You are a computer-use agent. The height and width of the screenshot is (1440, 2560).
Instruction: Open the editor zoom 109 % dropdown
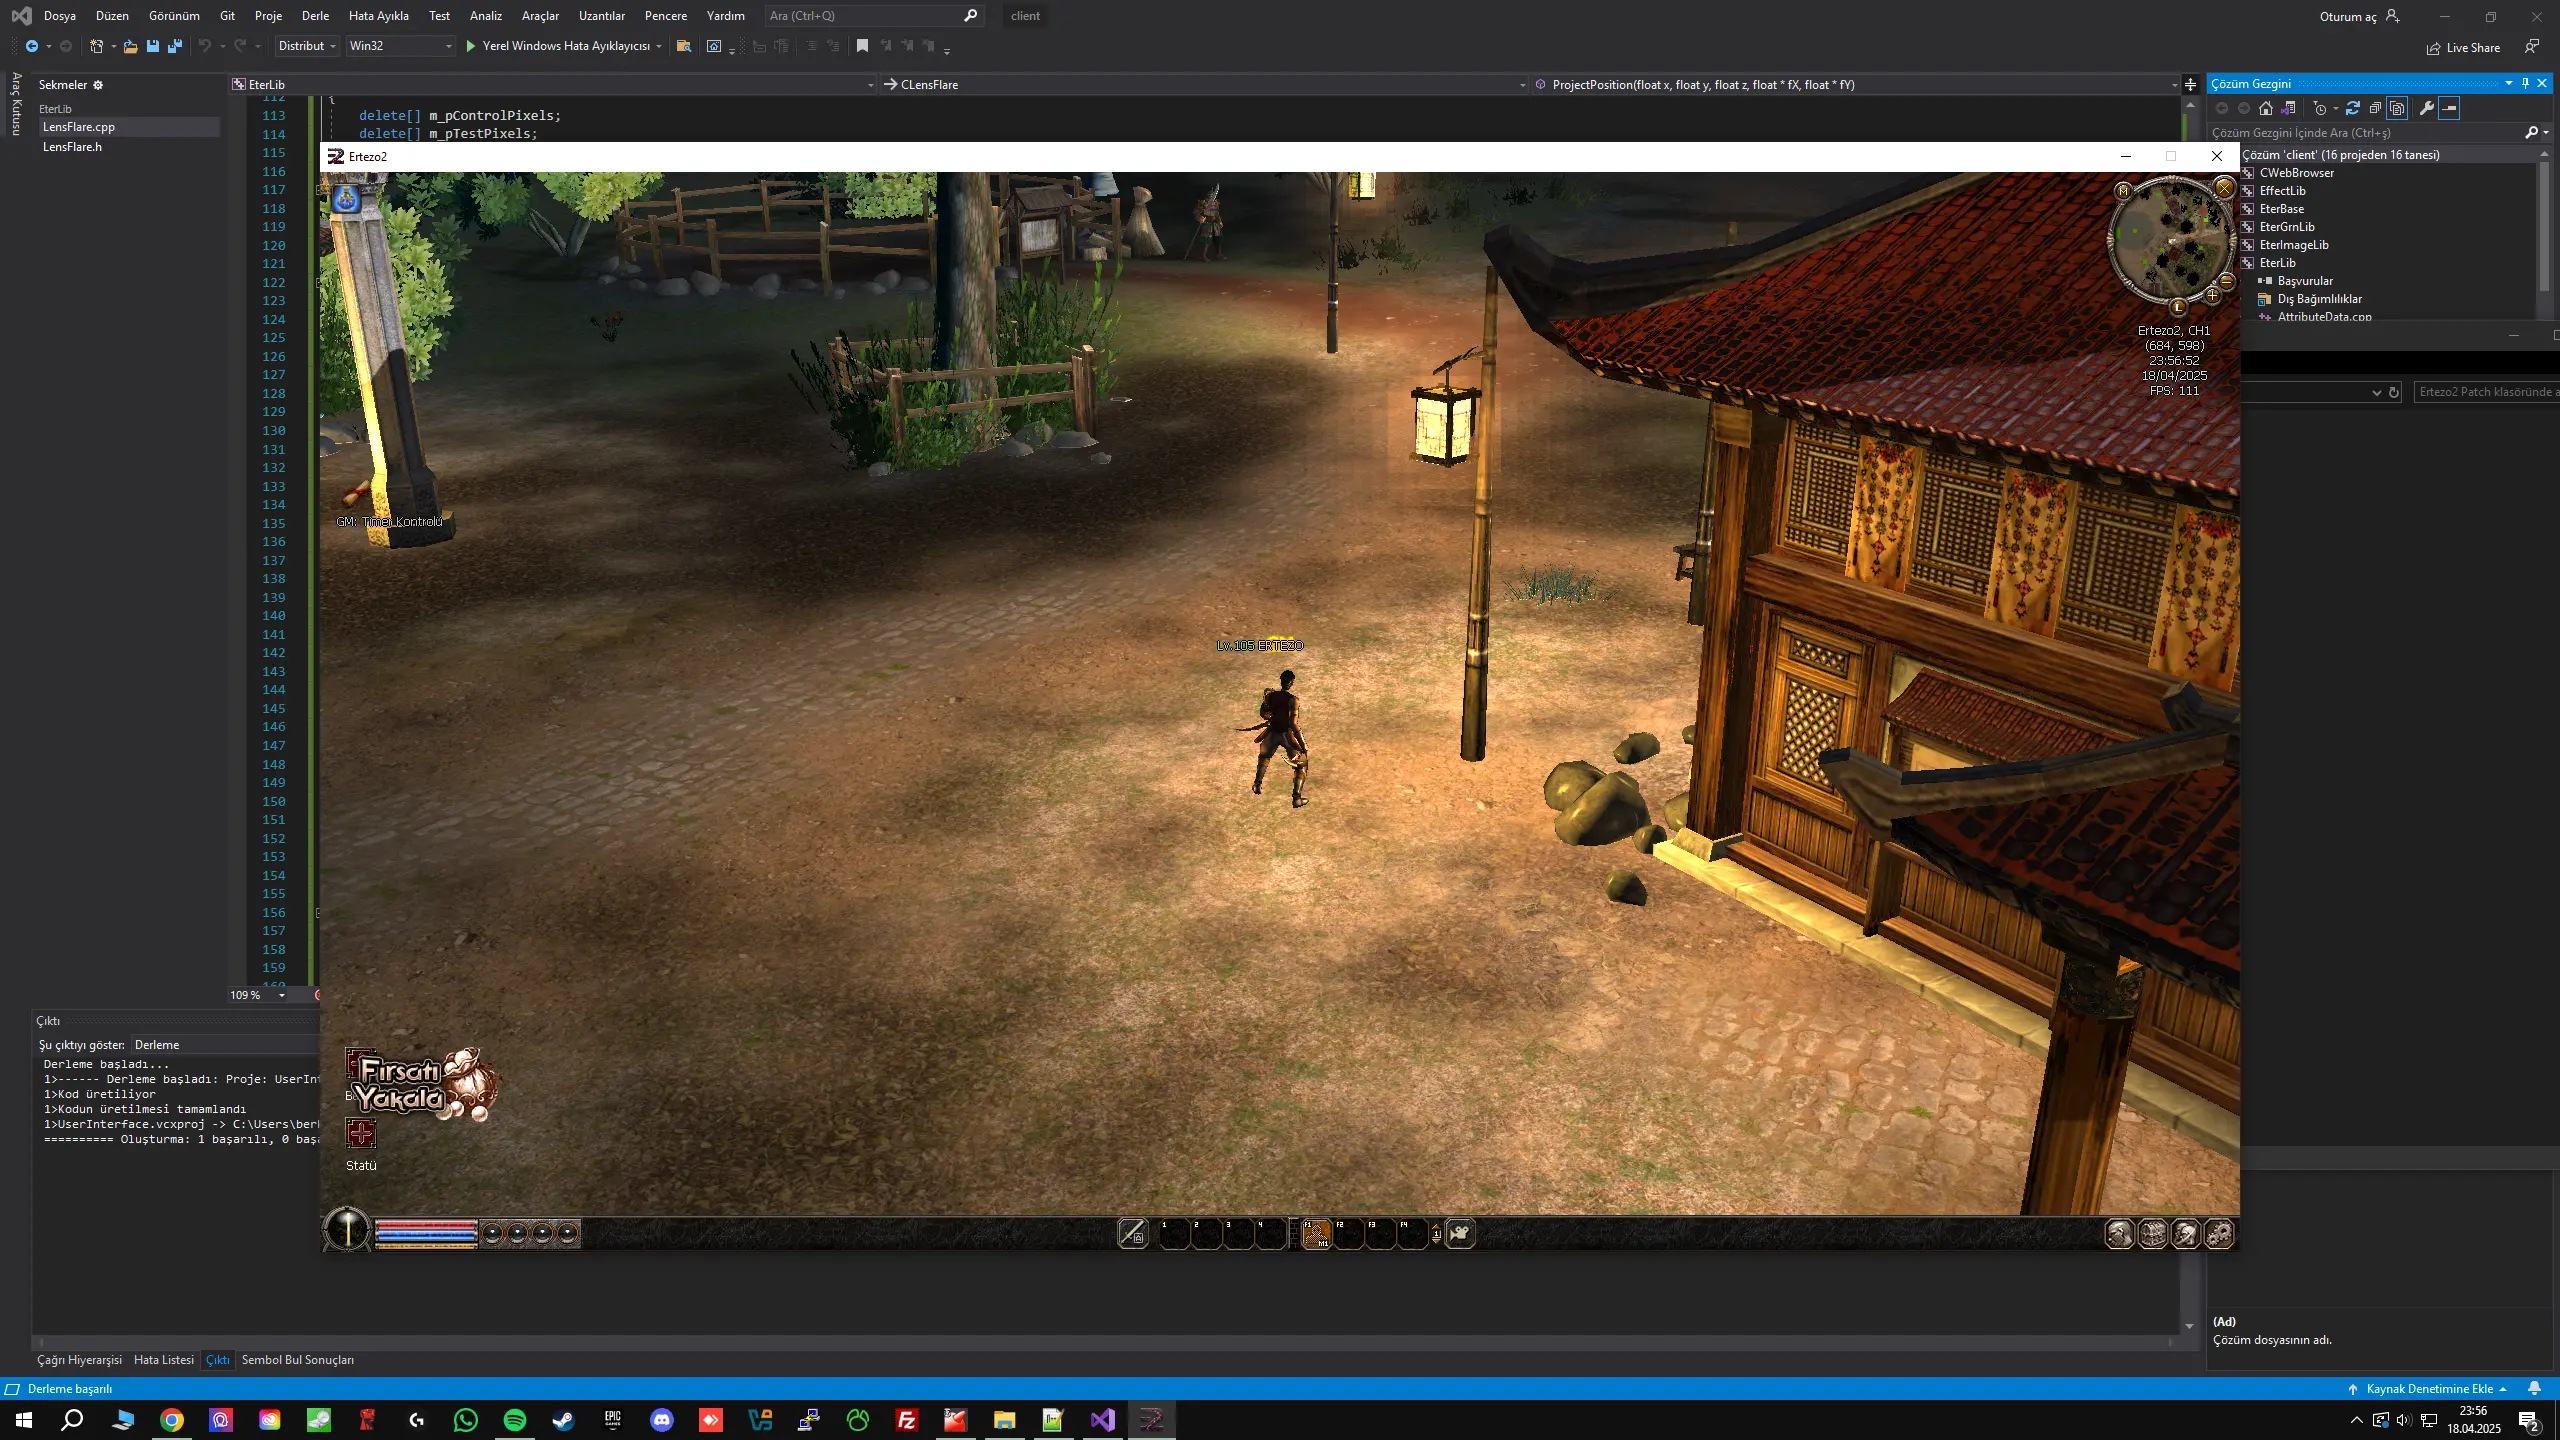[258, 995]
